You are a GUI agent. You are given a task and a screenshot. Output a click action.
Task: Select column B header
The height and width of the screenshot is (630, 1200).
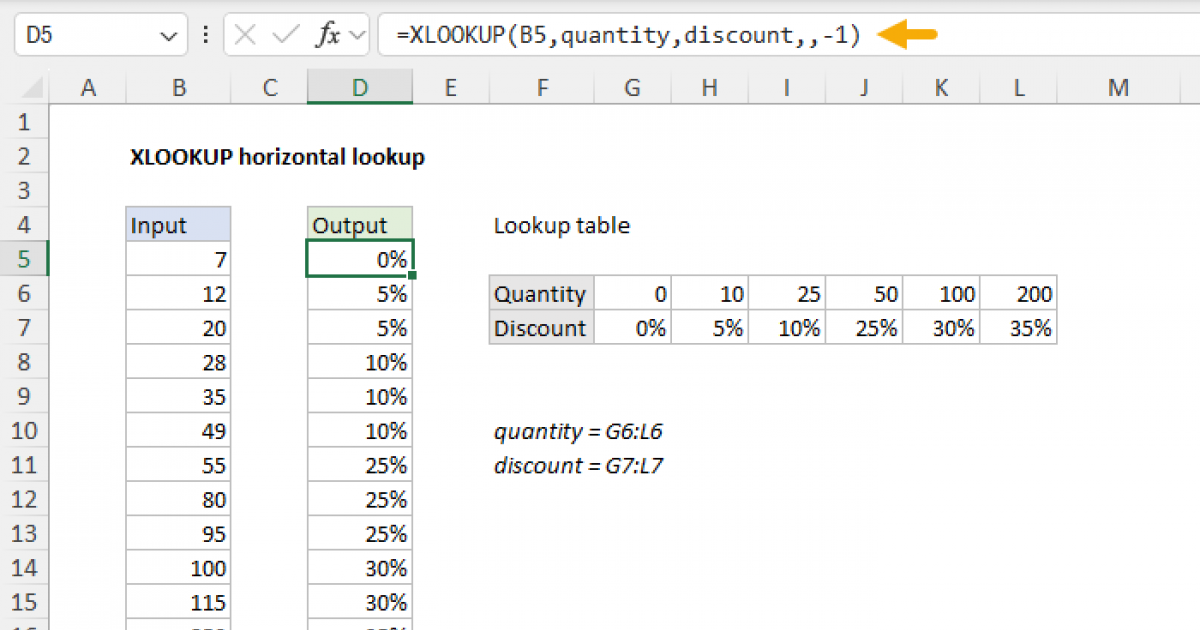[x=178, y=87]
